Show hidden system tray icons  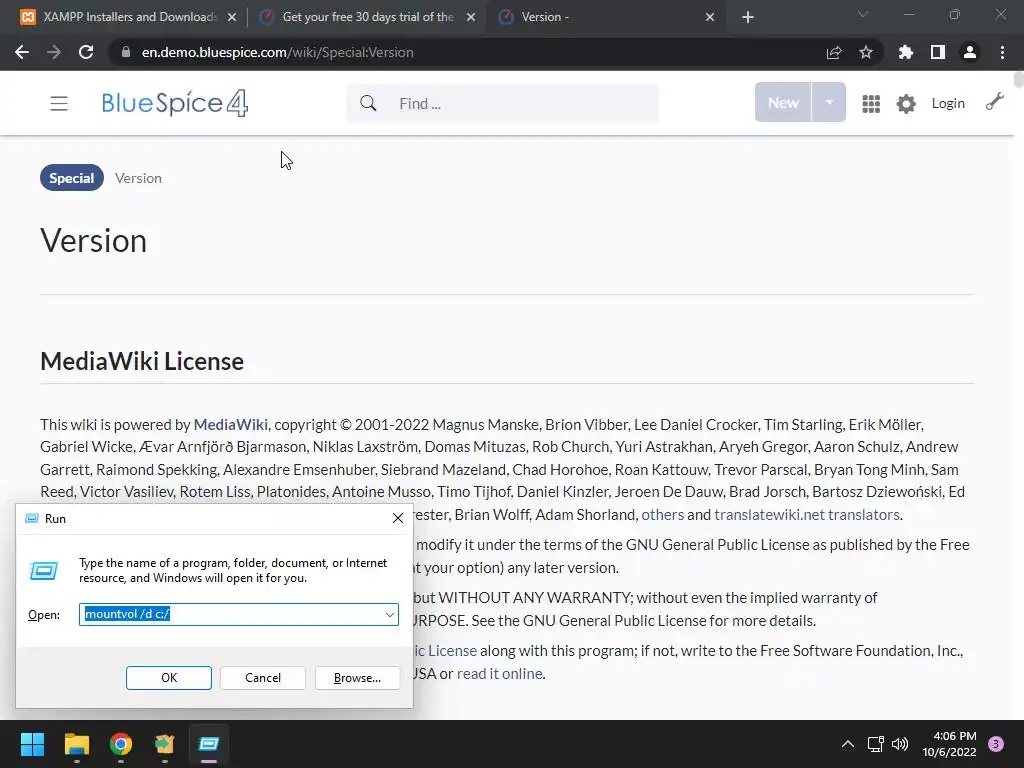click(x=848, y=744)
